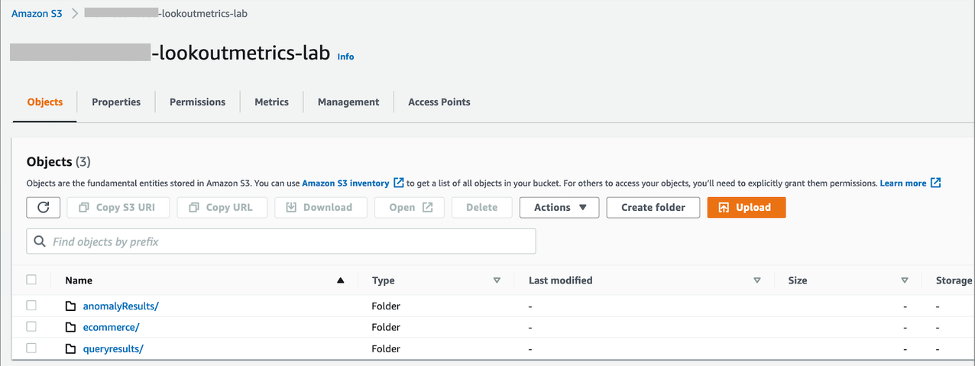Click the external link icon next to Learn more
Screen dimensions: 977x366
pyautogui.click(x=935, y=183)
